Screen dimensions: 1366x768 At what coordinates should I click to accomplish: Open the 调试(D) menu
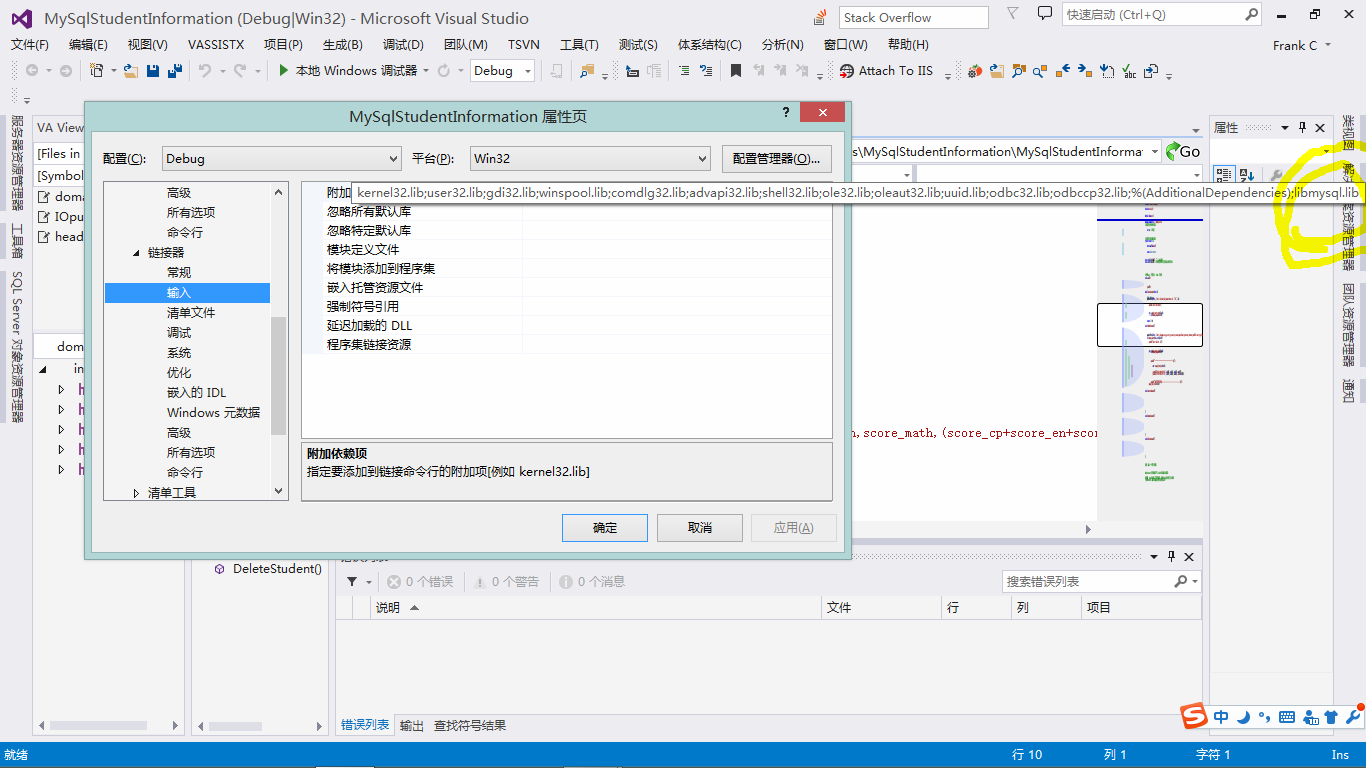[403, 45]
